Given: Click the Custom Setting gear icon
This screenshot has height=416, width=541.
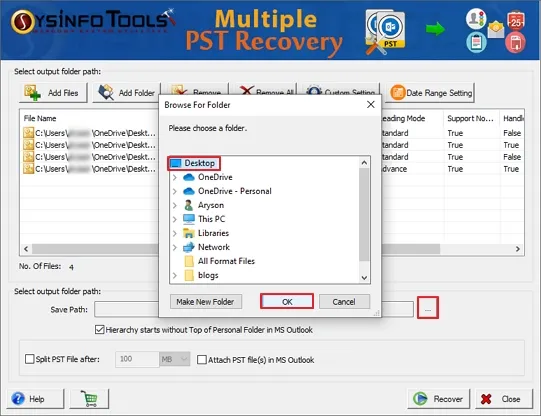Looking at the screenshot, I should coord(314,90).
